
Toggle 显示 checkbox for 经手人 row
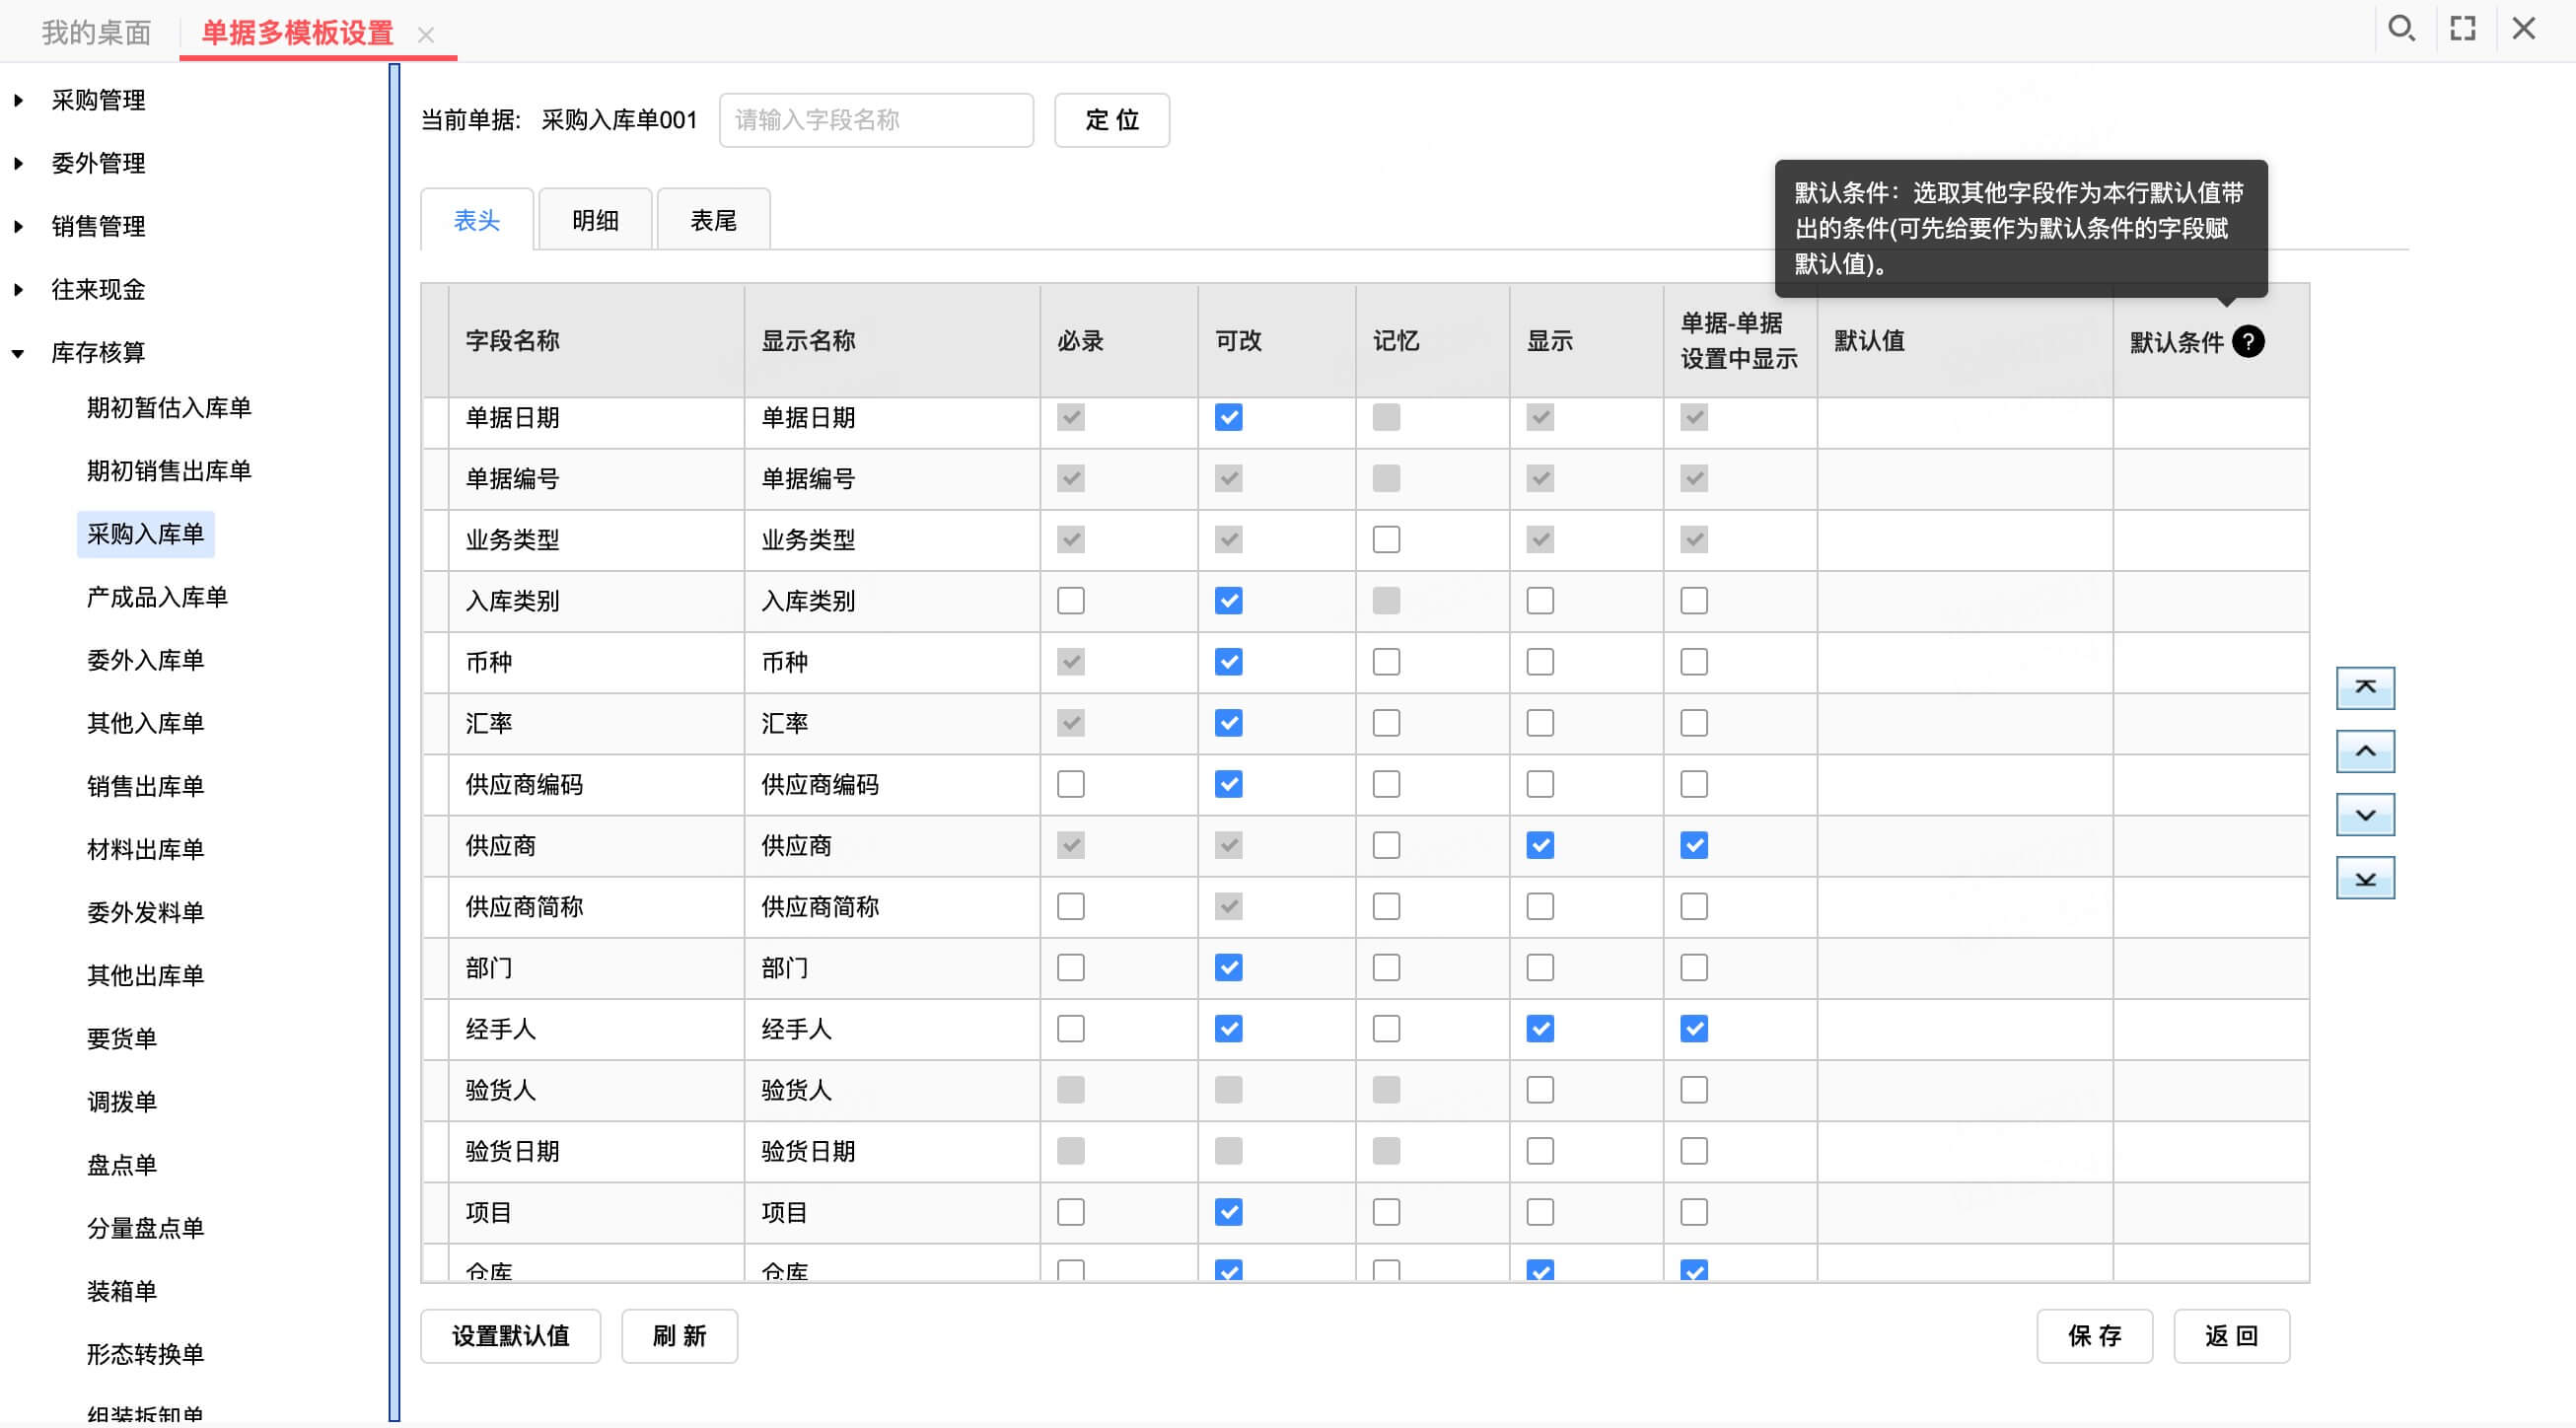point(1540,1028)
